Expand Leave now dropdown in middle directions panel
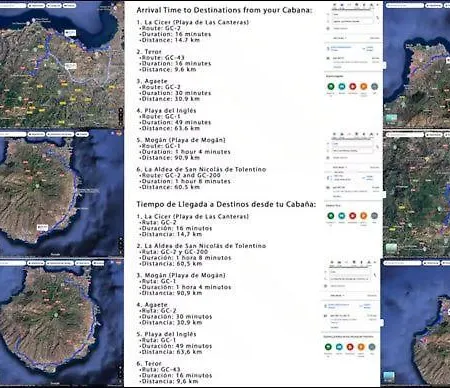 click(x=340, y=167)
